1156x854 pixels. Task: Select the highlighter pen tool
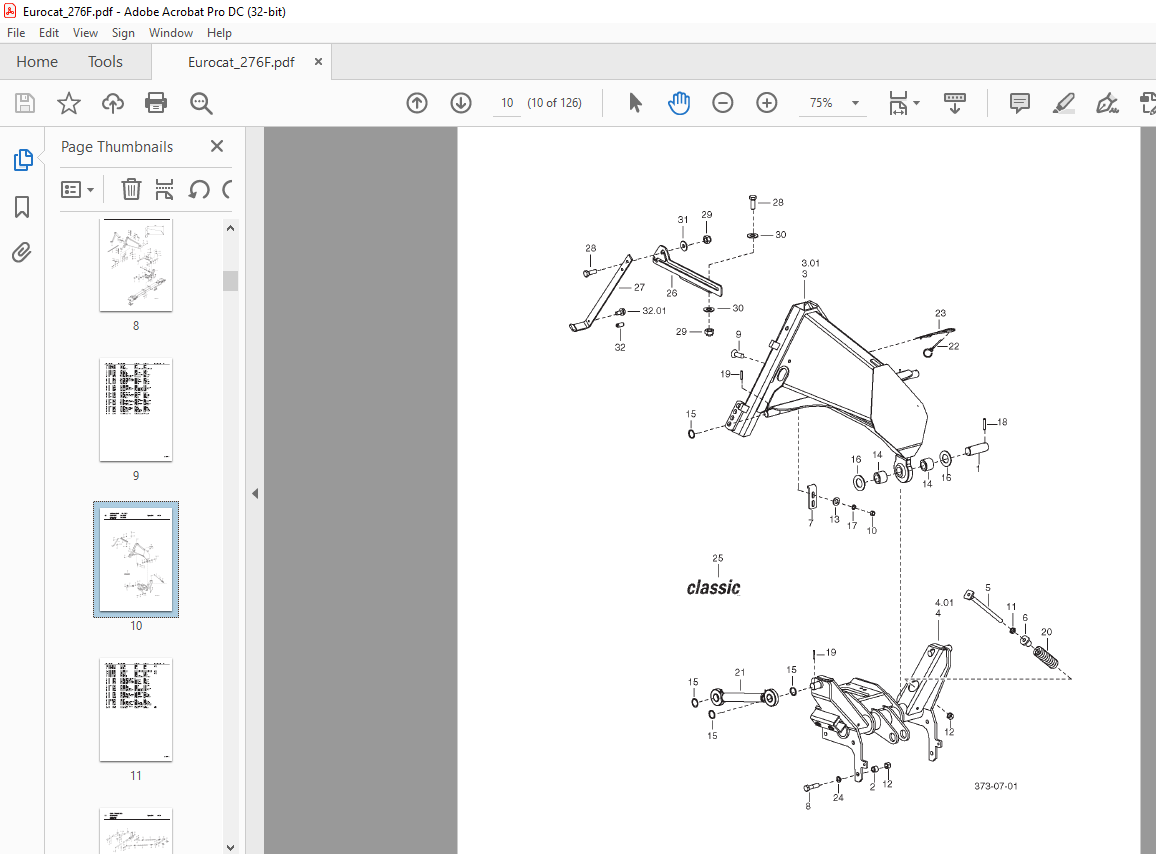click(x=1063, y=103)
